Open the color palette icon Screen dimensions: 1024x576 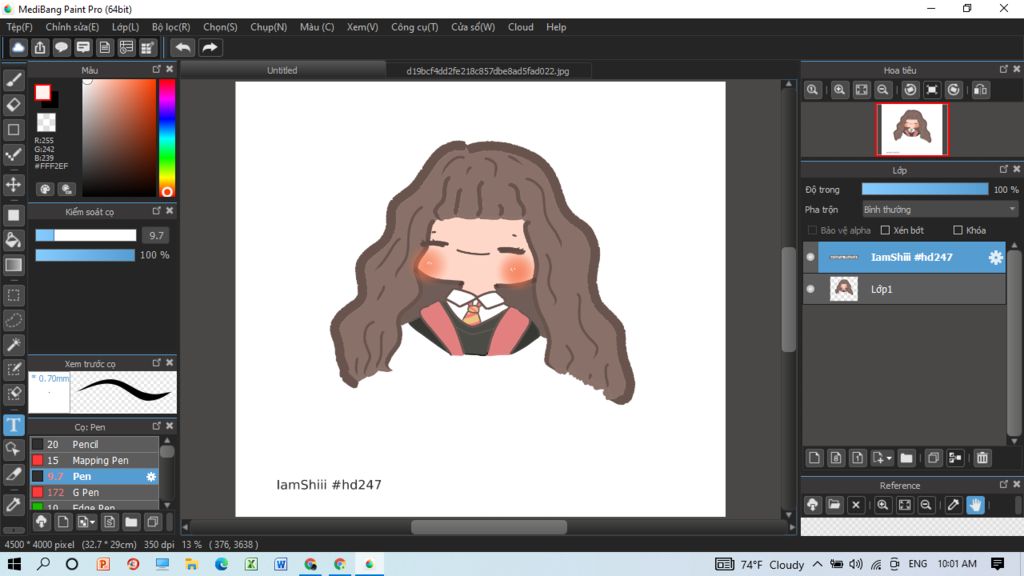pos(44,189)
